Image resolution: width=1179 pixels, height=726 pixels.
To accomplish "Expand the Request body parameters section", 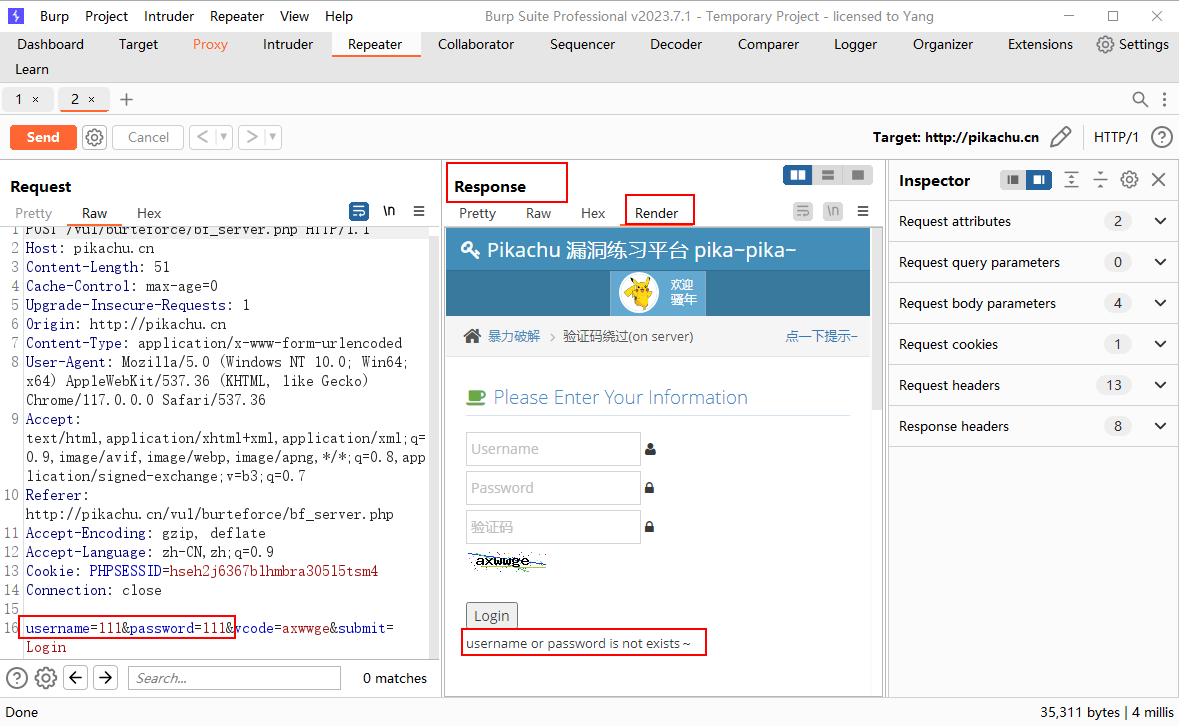I will pos(1160,303).
